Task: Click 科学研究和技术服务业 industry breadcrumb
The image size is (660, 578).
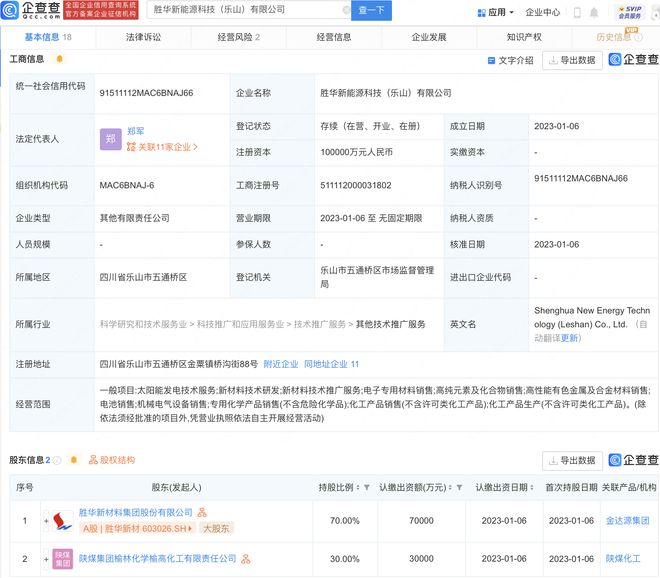Action: point(143,324)
